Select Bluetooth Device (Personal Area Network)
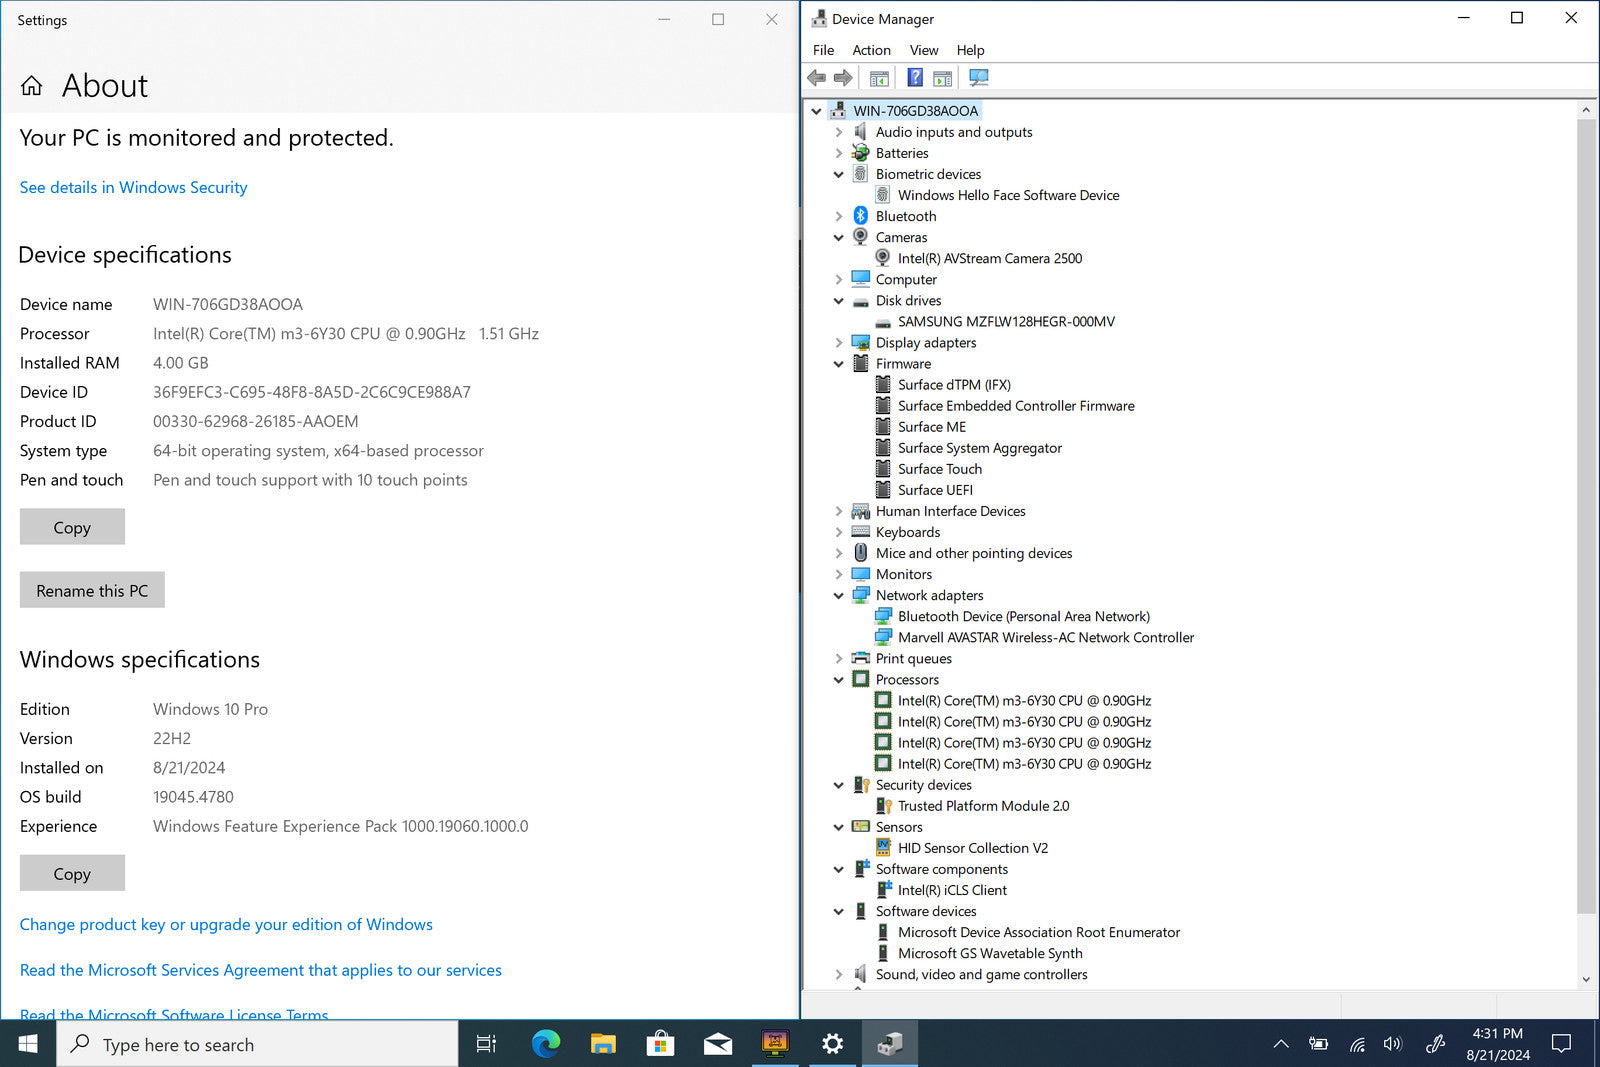This screenshot has width=1600, height=1067. coord(1024,617)
